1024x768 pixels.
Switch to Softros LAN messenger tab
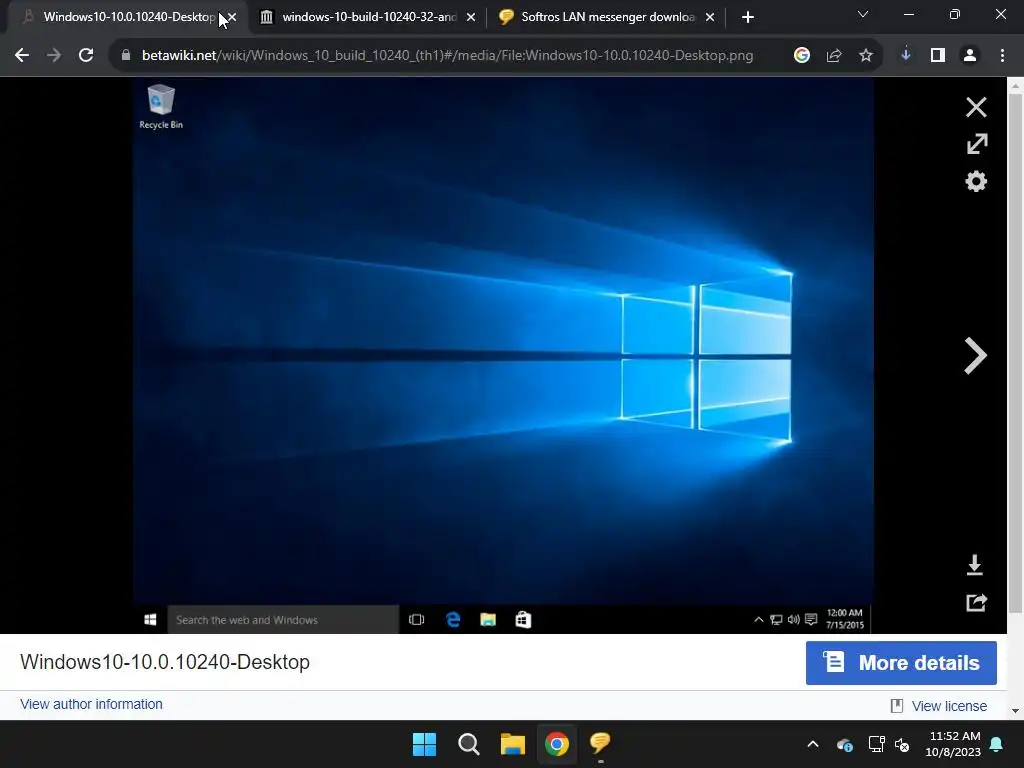click(607, 17)
